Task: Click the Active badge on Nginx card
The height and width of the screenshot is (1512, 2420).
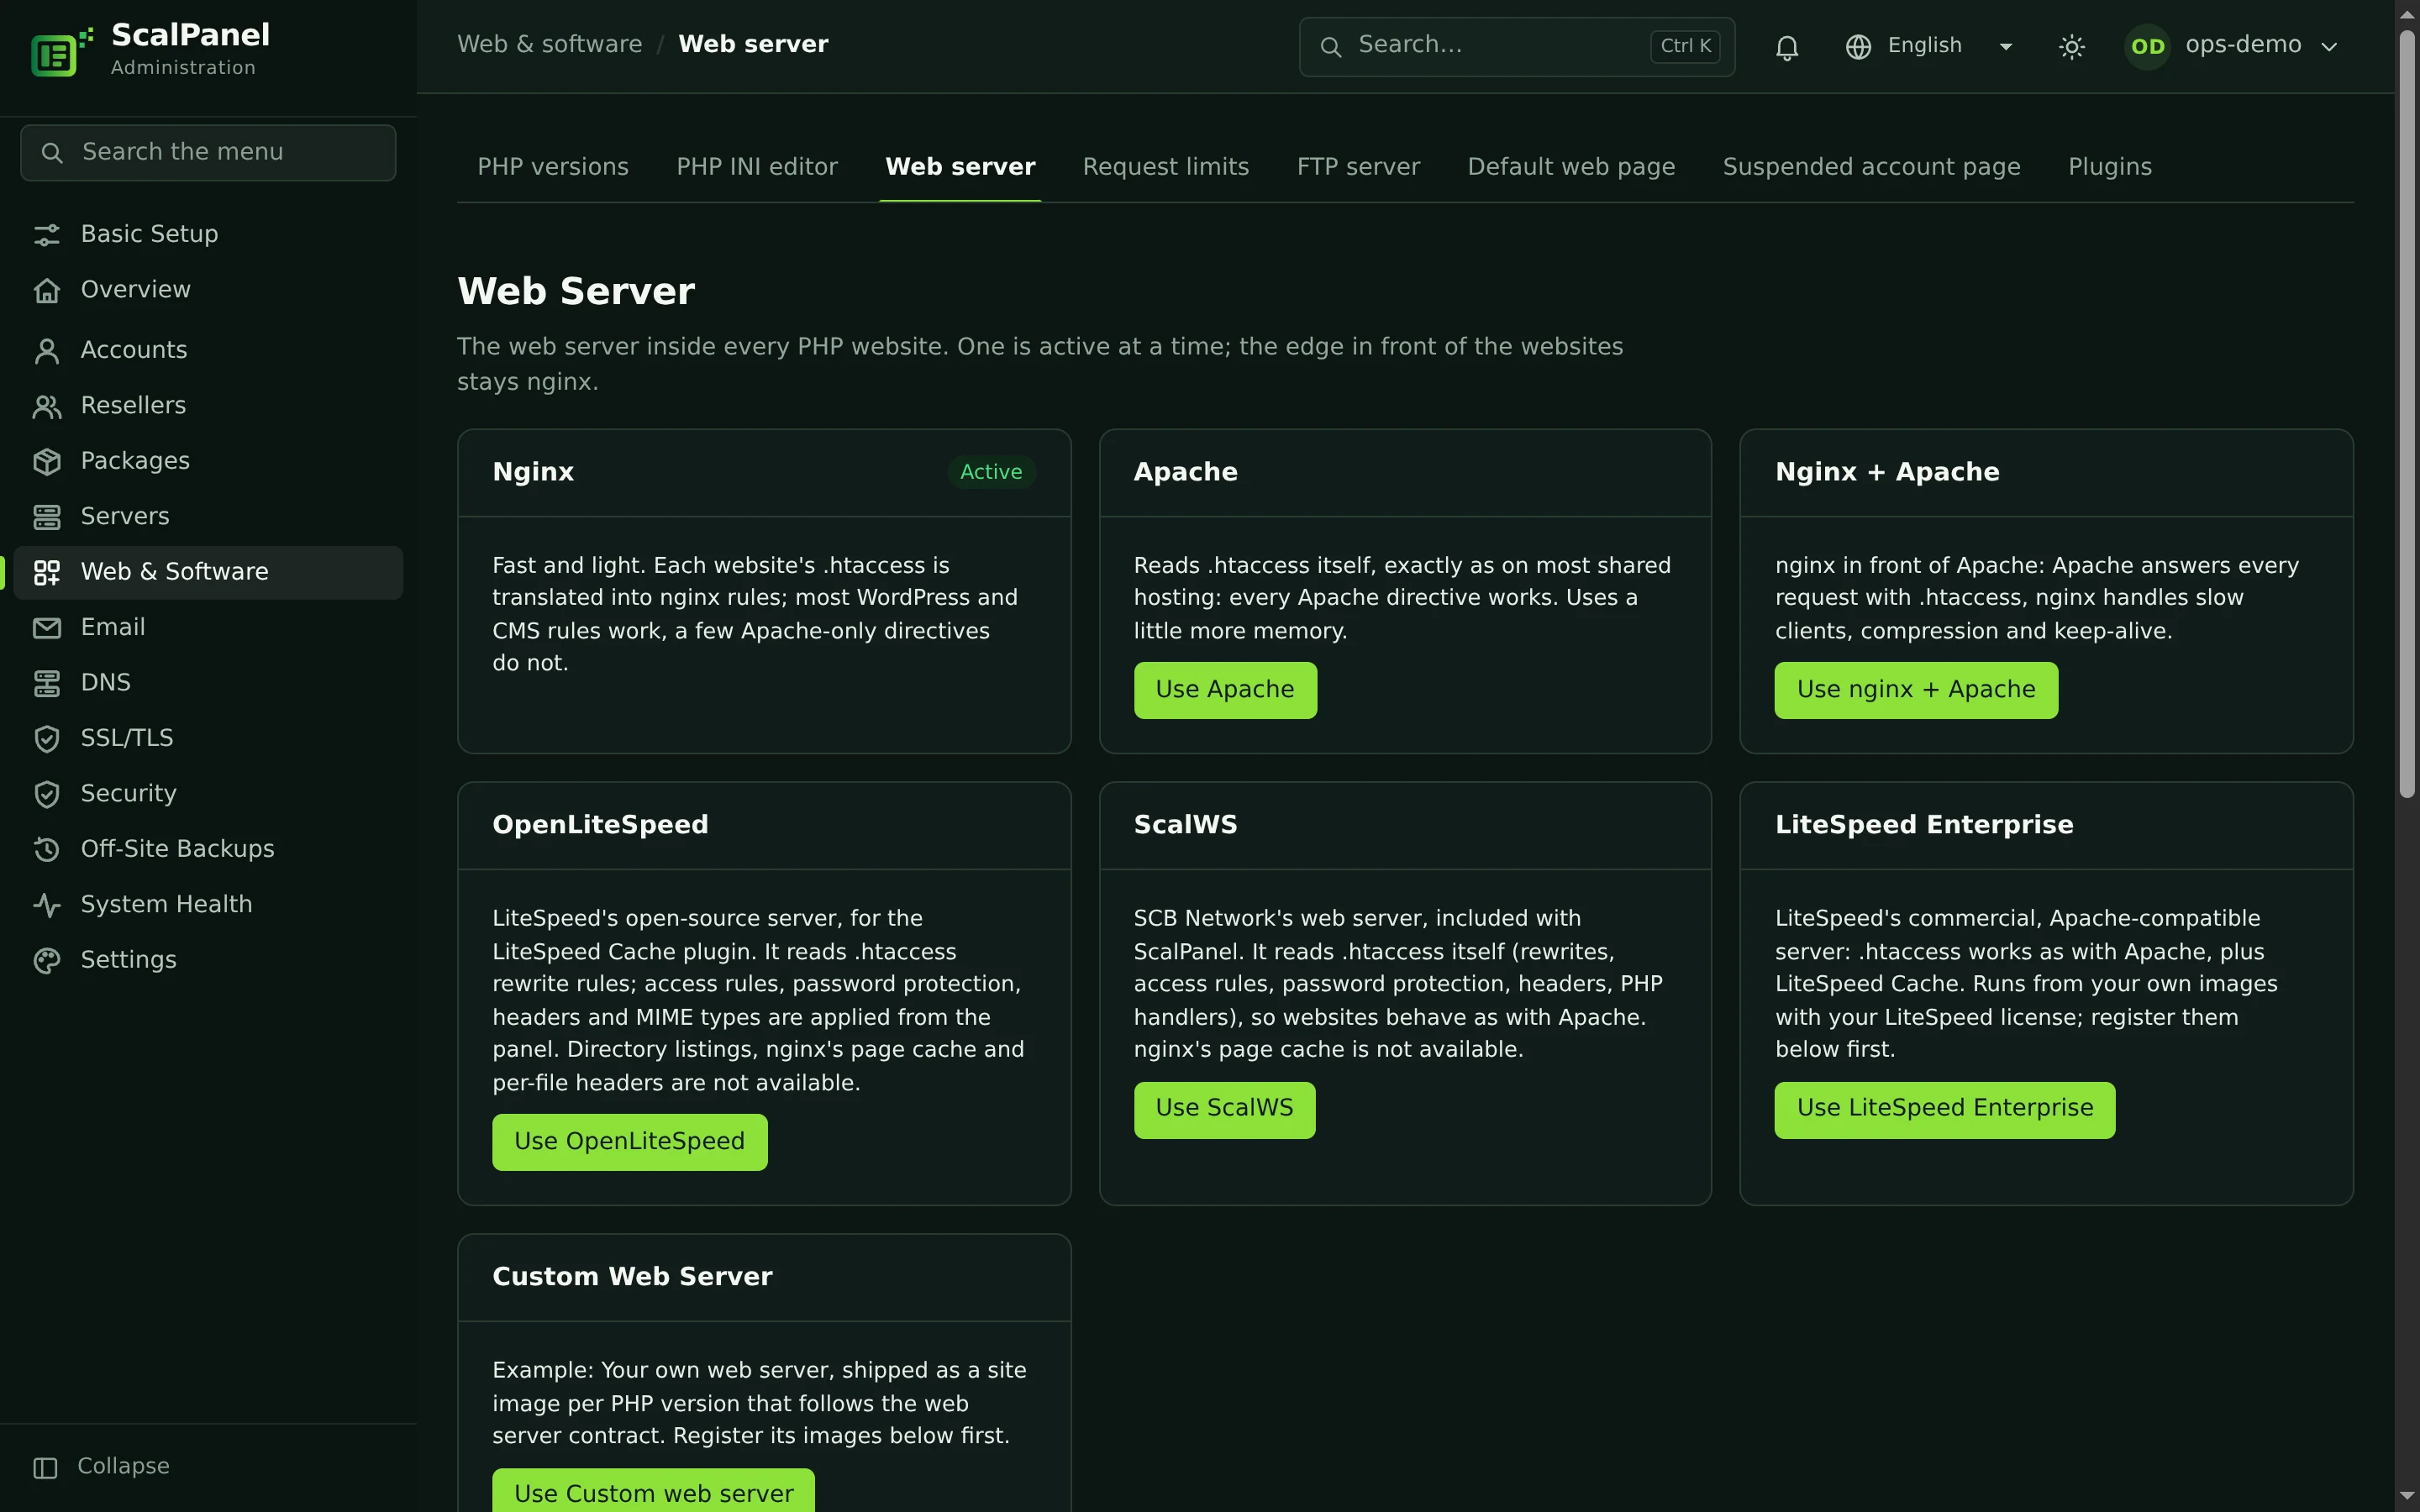Action: click(991, 472)
